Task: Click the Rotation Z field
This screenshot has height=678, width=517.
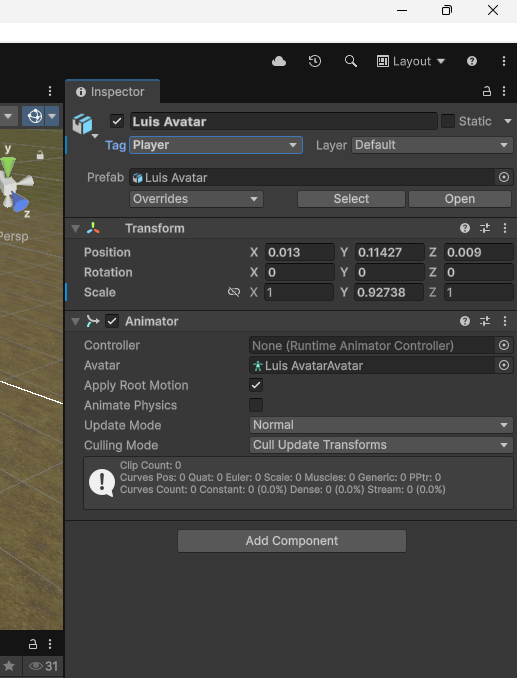Action: 479,272
